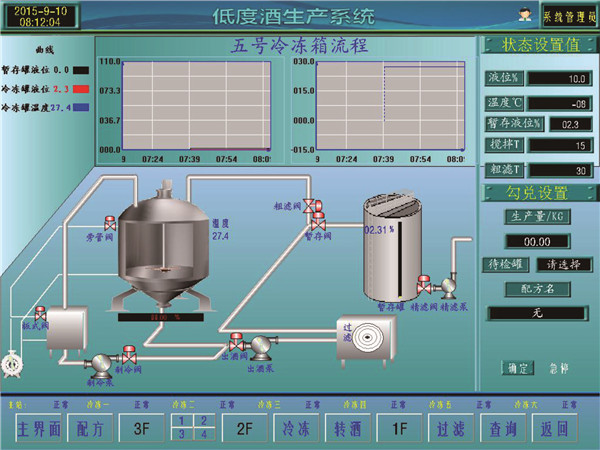The height and width of the screenshot is (450, 600).
Task: Click the 旁管阀 valve icon
Action: click(x=109, y=221)
